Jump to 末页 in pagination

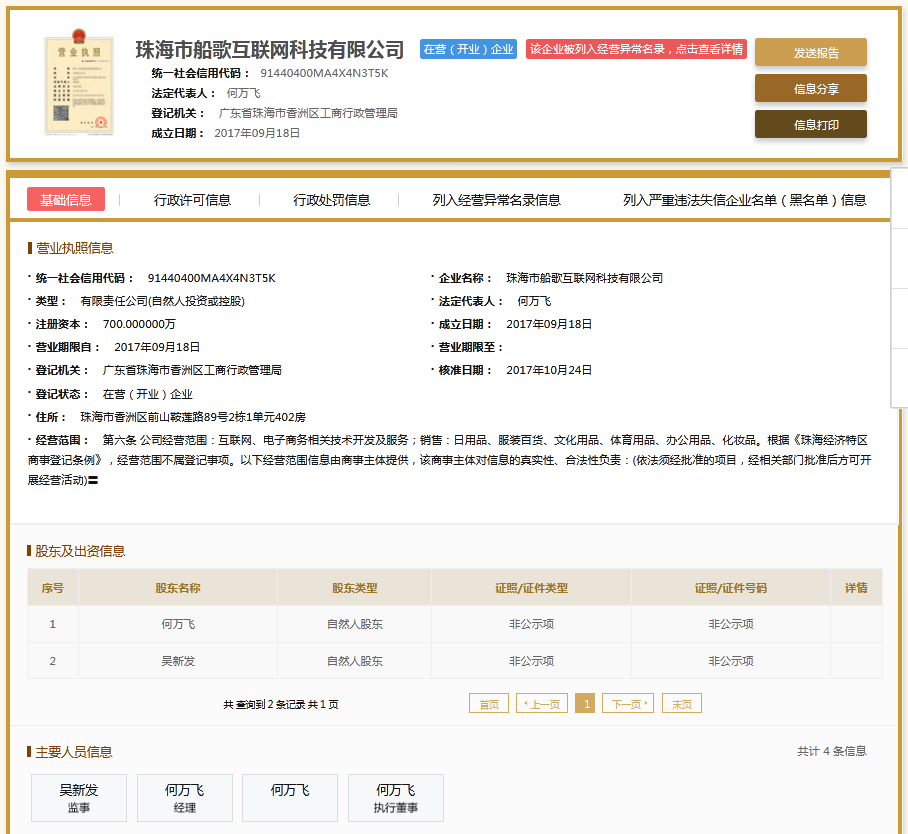682,704
